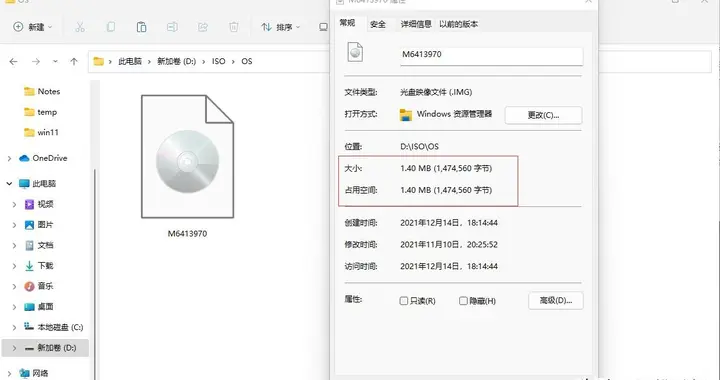Click the 音乐 Music icon in sidebar
The width and height of the screenshot is (720, 380).
29,286
